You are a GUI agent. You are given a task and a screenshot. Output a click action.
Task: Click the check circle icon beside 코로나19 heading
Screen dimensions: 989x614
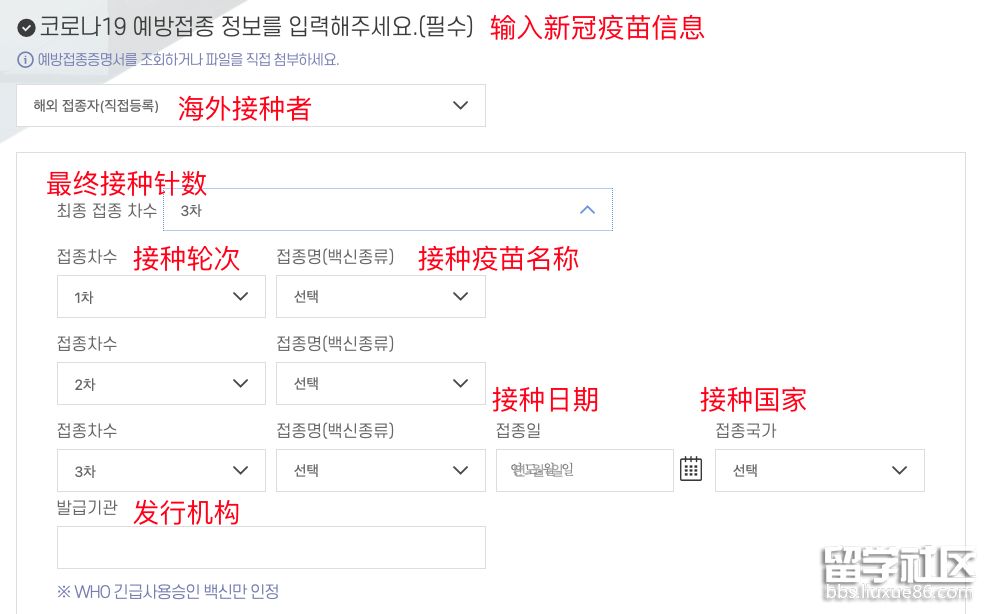(27, 28)
